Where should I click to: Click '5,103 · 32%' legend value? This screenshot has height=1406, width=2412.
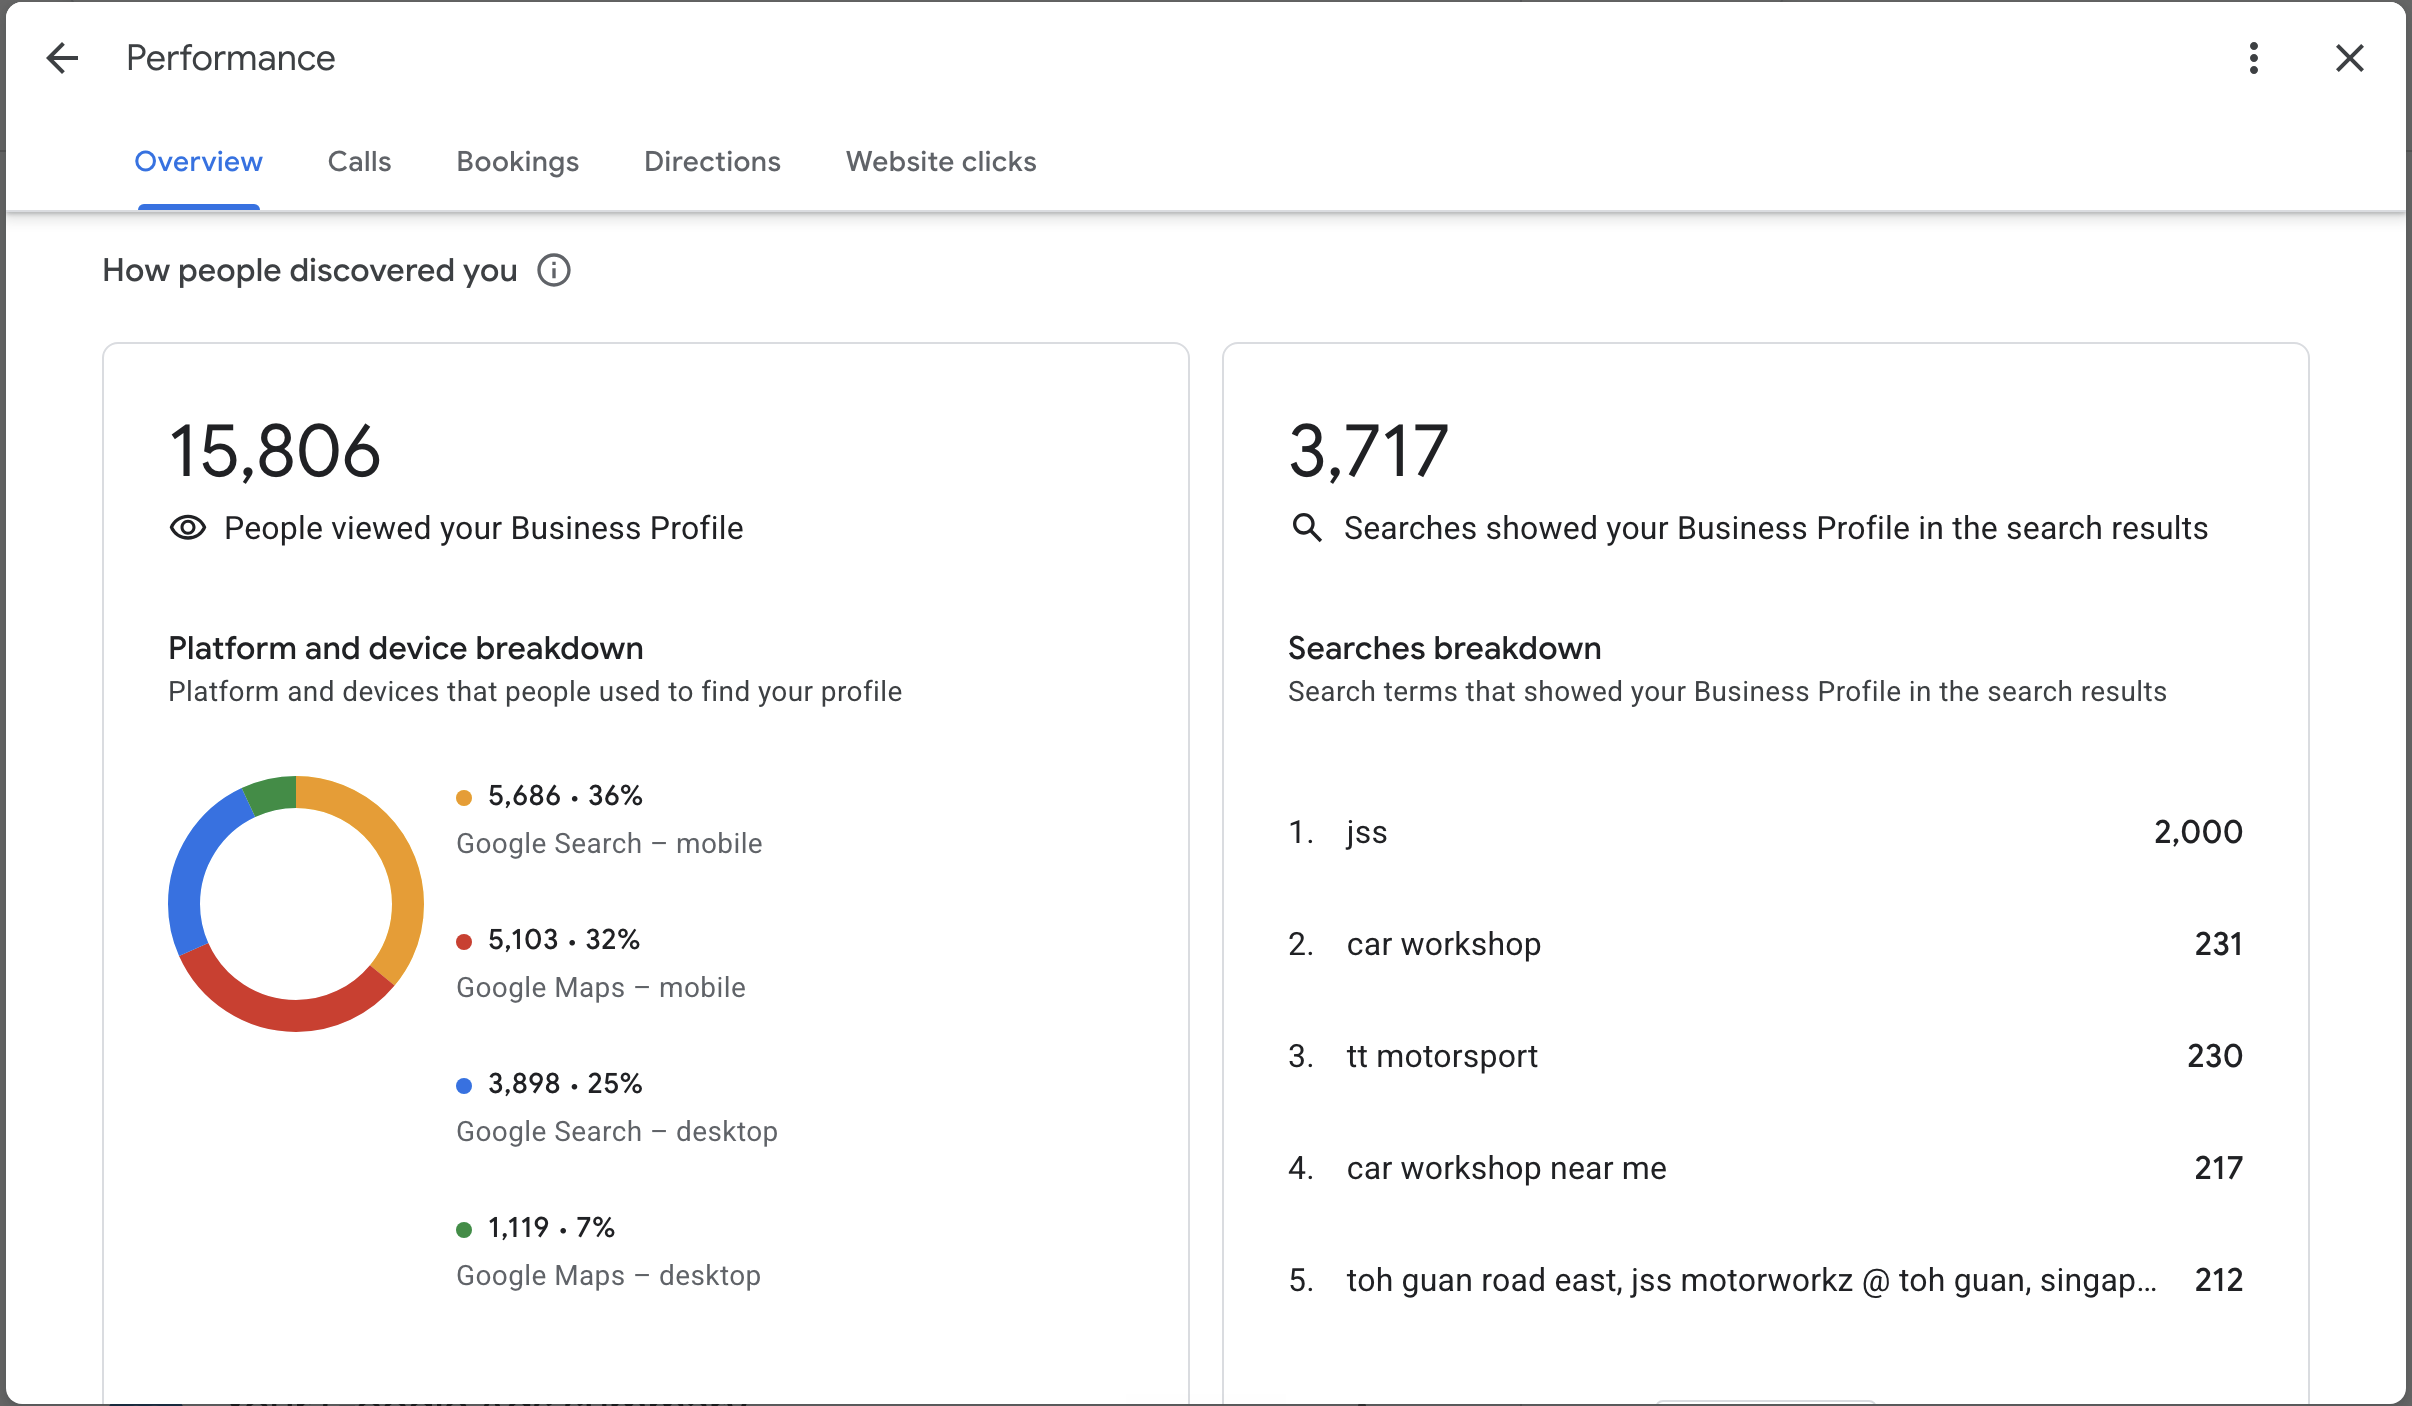coord(564,940)
